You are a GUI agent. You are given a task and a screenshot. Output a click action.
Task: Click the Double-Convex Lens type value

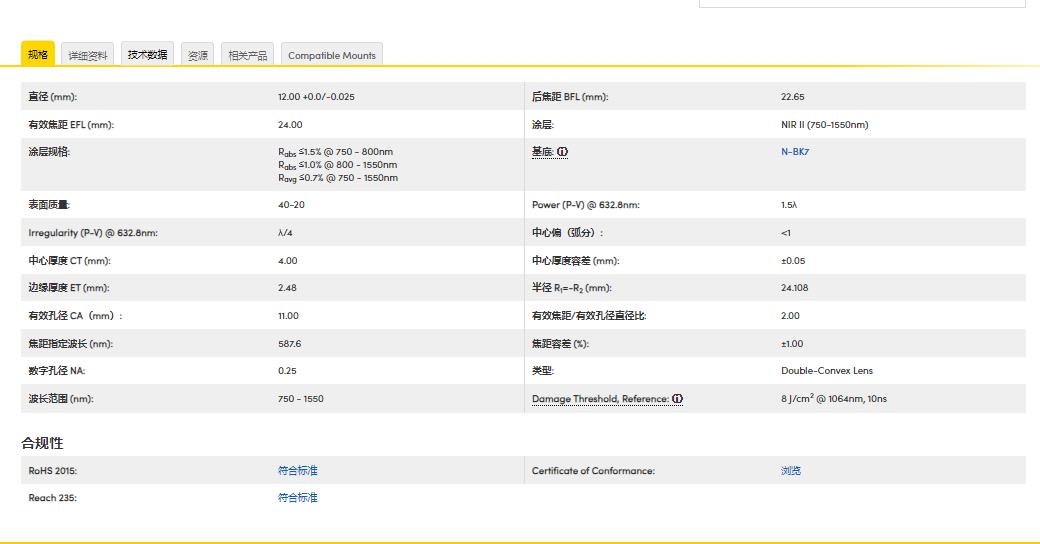pos(826,371)
